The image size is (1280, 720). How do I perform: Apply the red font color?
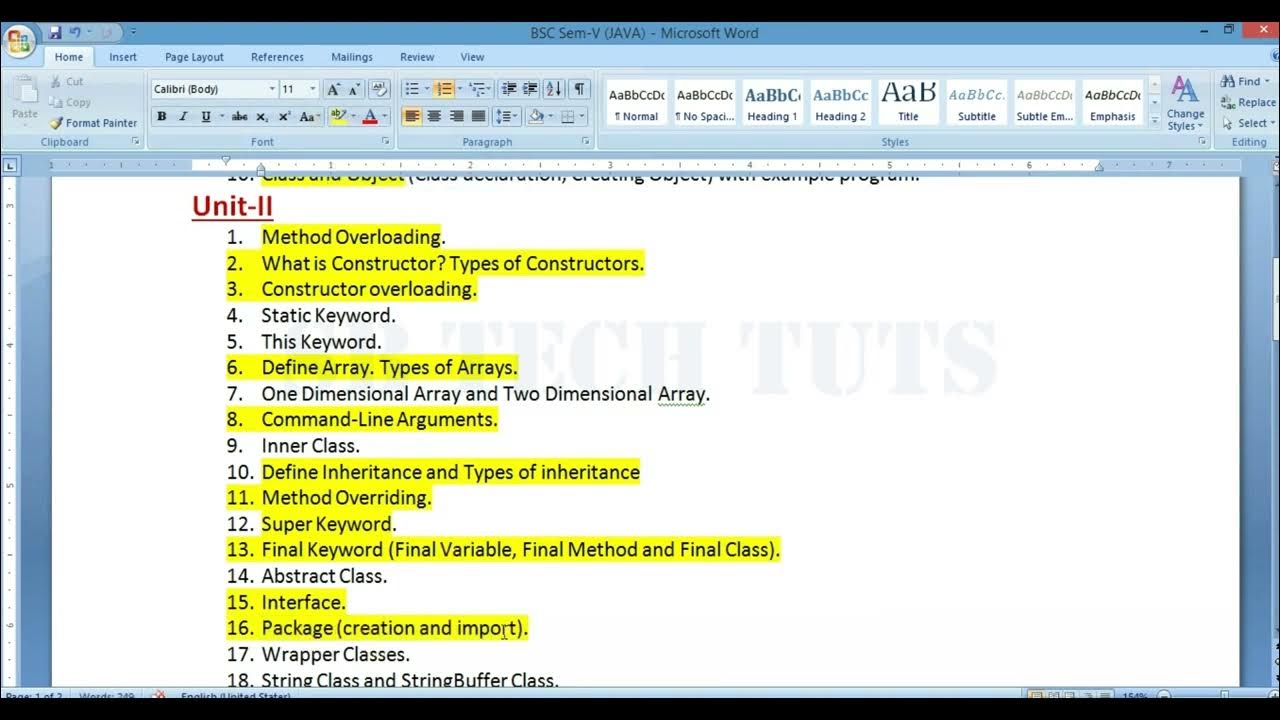tap(370, 117)
